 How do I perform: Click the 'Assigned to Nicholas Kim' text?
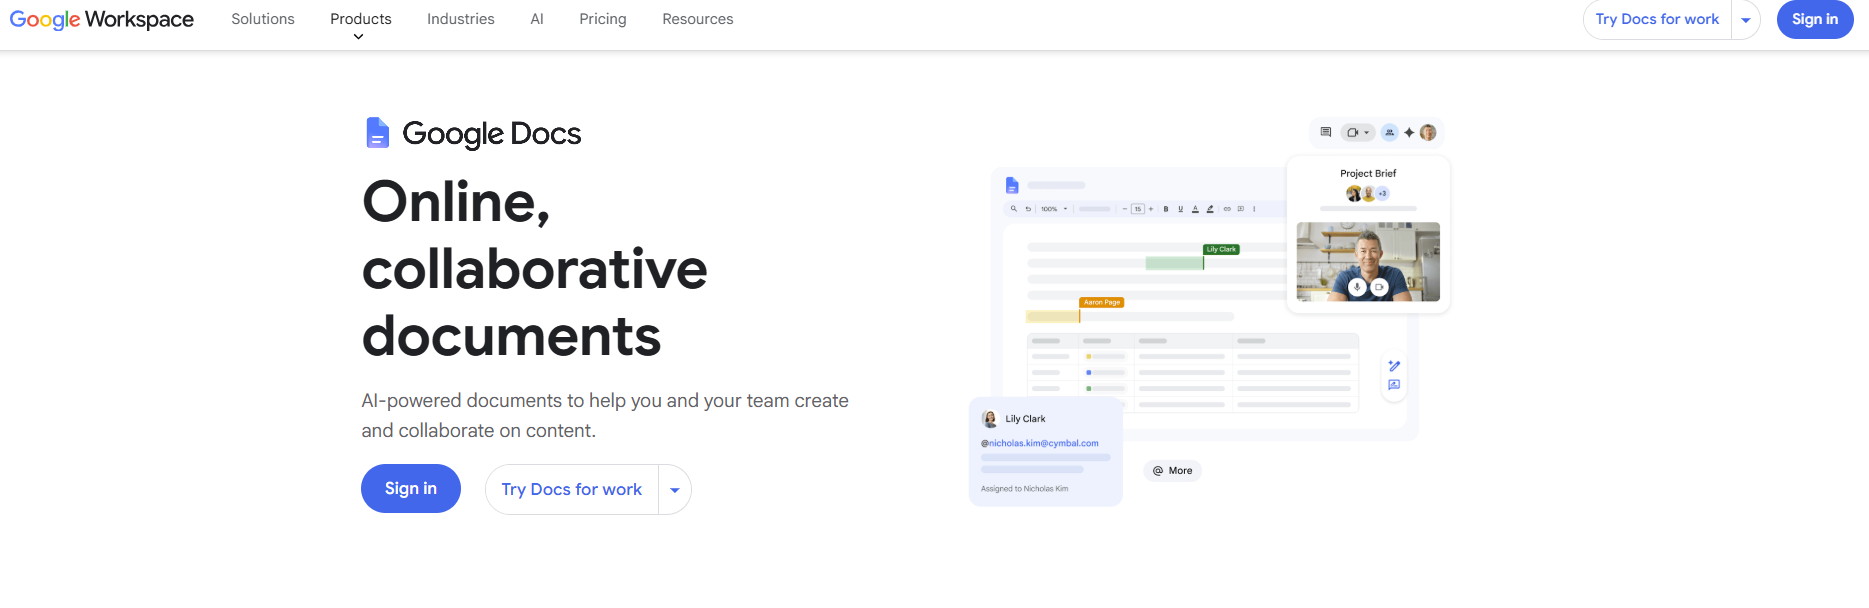click(1024, 489)
